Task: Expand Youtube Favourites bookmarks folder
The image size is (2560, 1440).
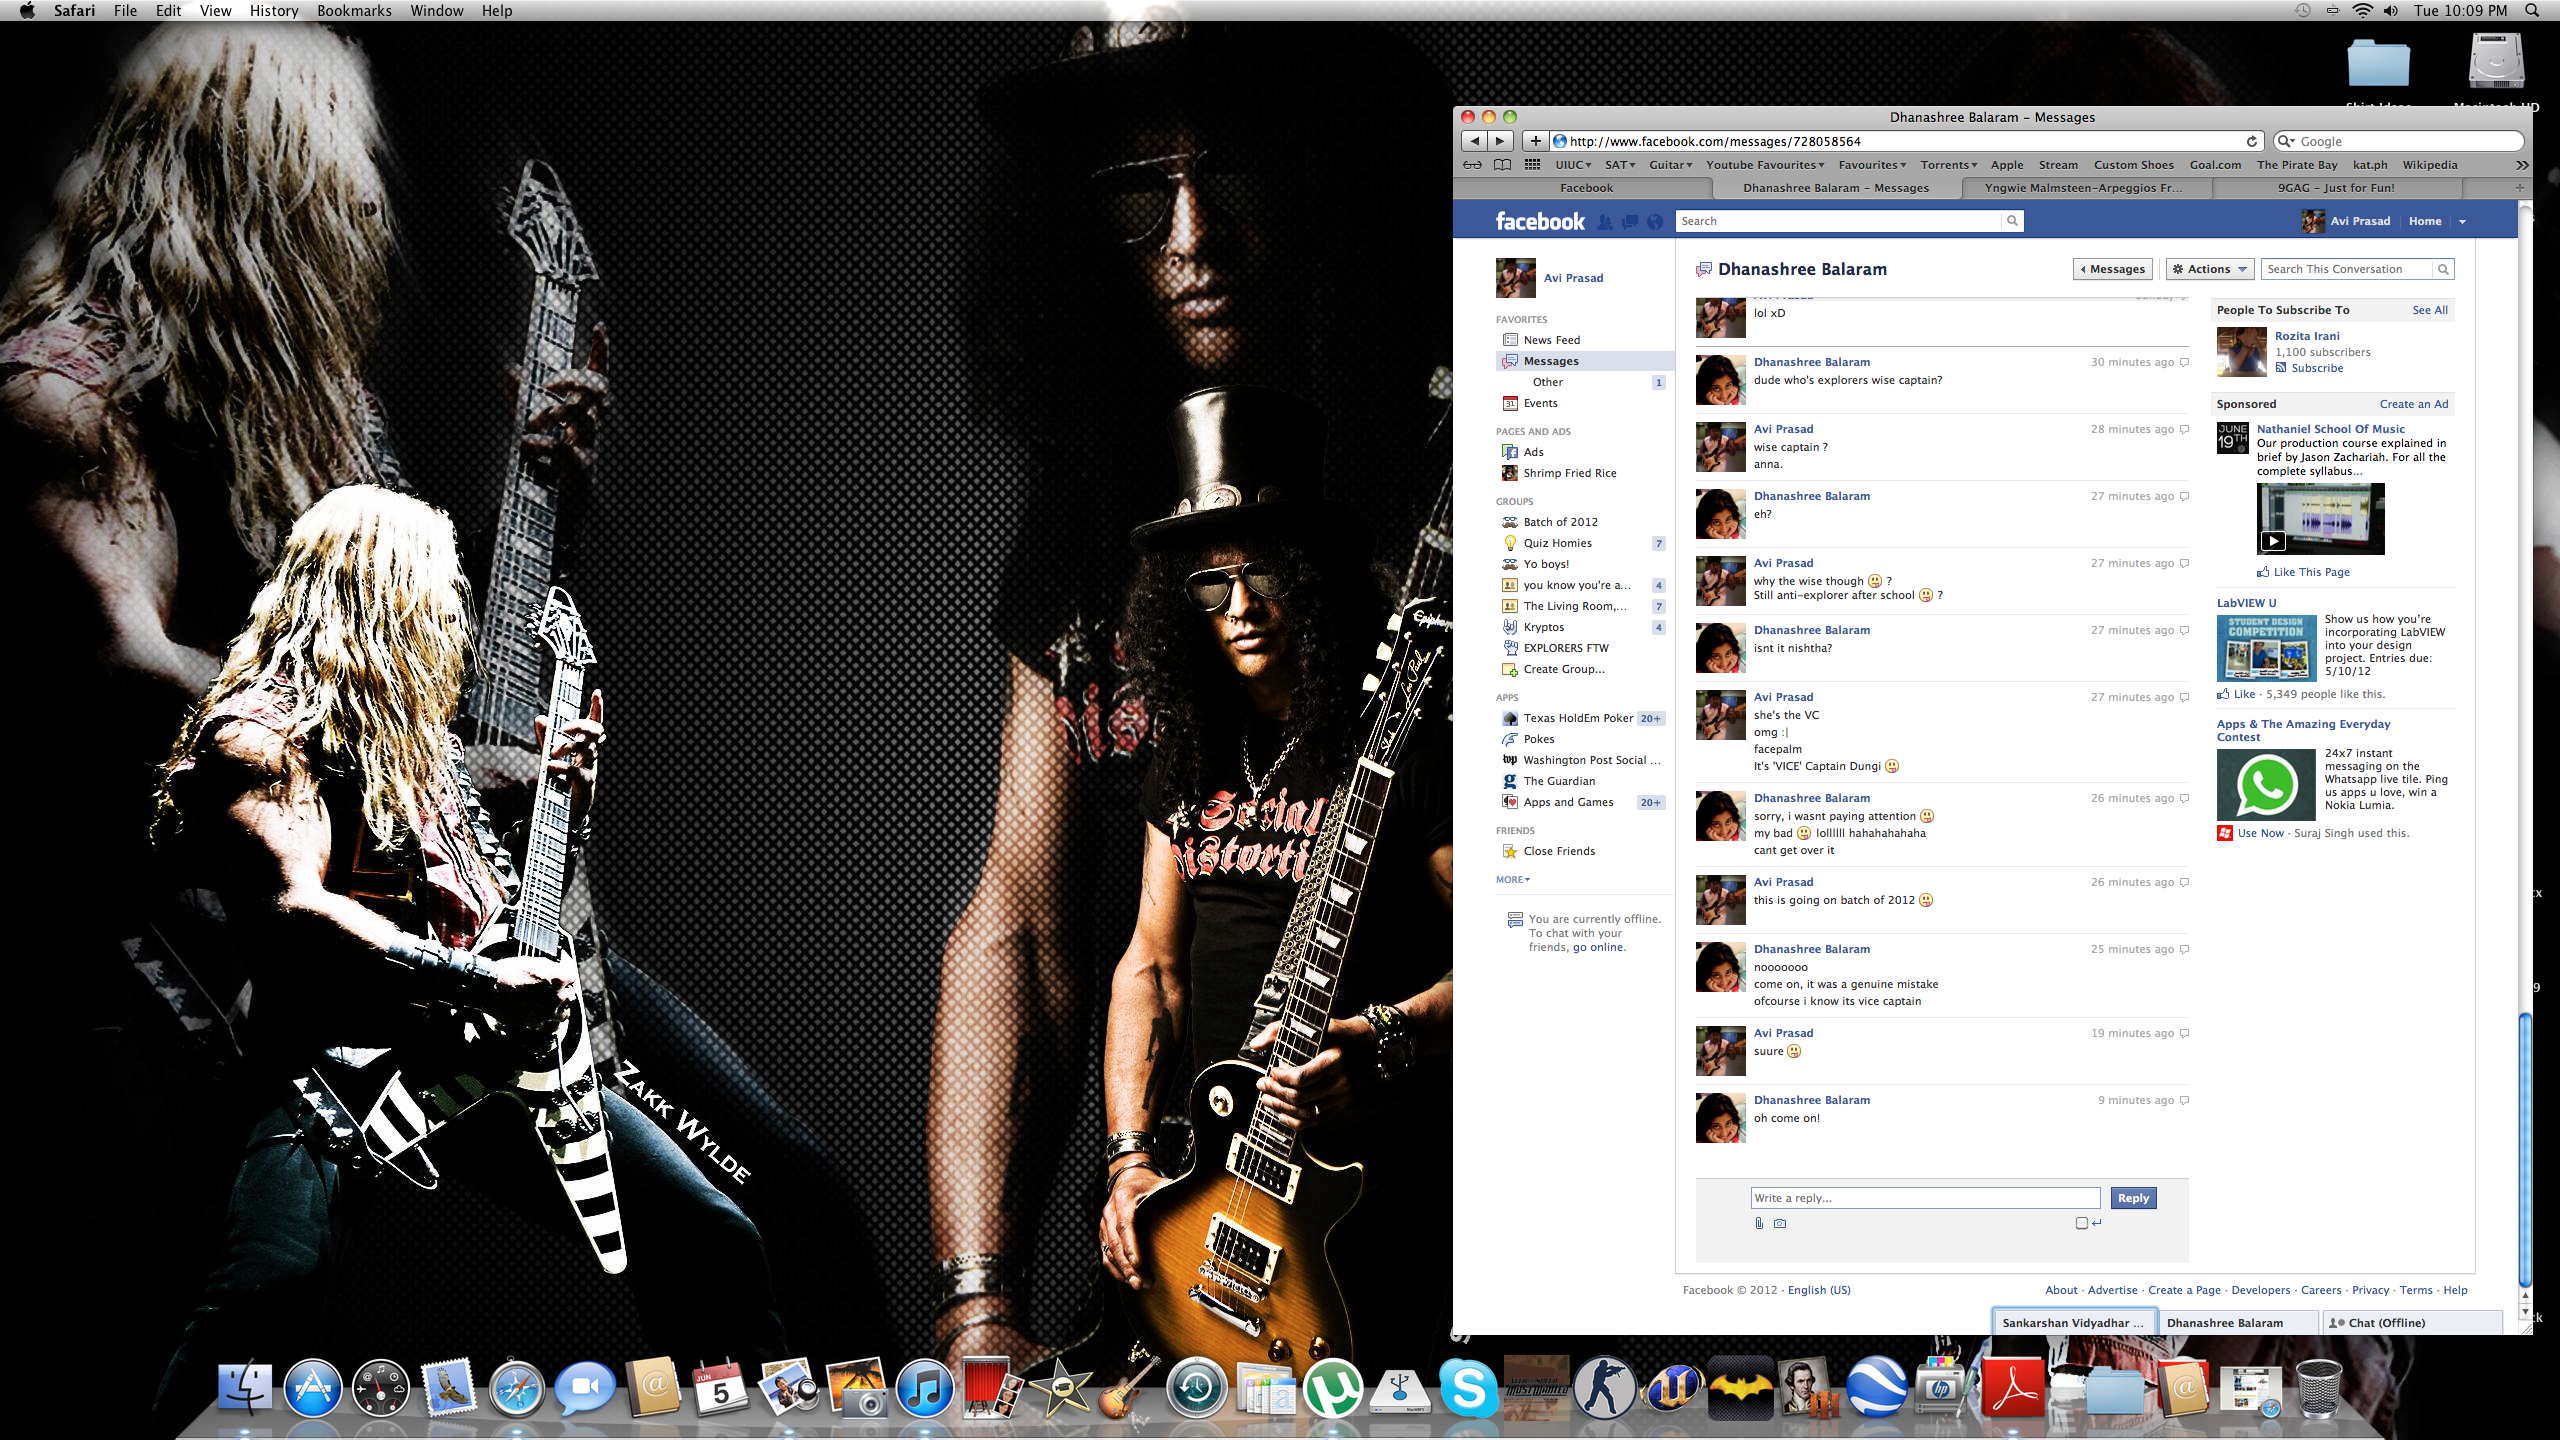Action: coord(1765,165)
